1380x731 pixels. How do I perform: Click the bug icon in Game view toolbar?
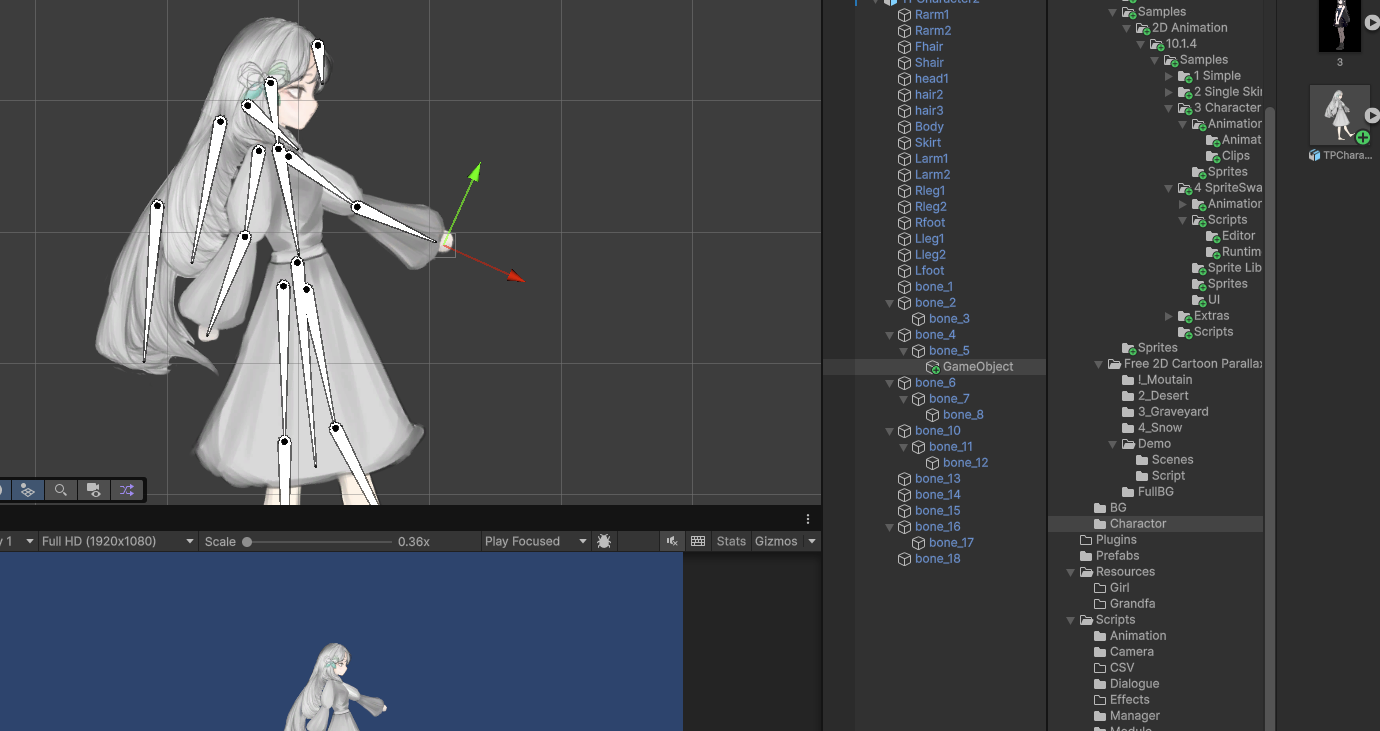point(604,541)
